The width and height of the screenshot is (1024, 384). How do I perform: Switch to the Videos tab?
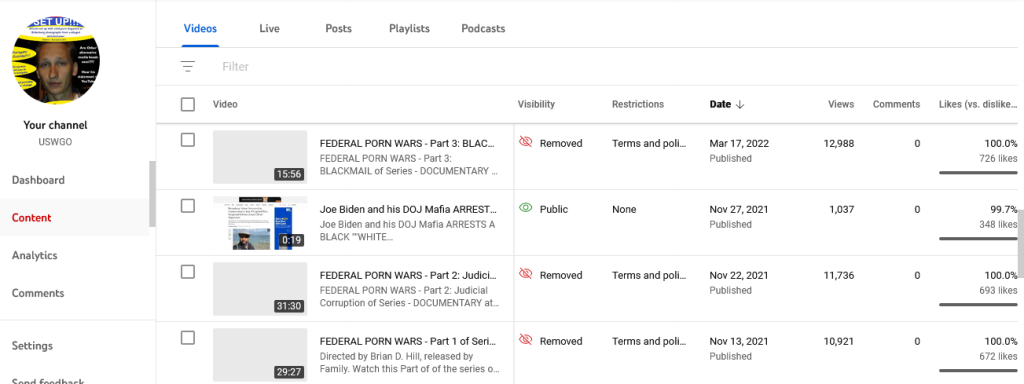point(200,29)
